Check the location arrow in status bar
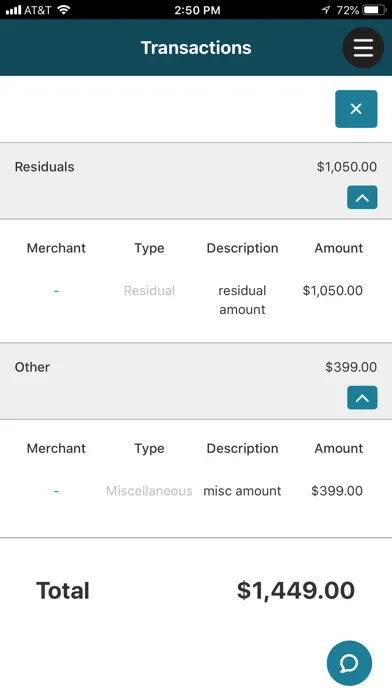Screen dimensions: 392x696 pos(326,10)
